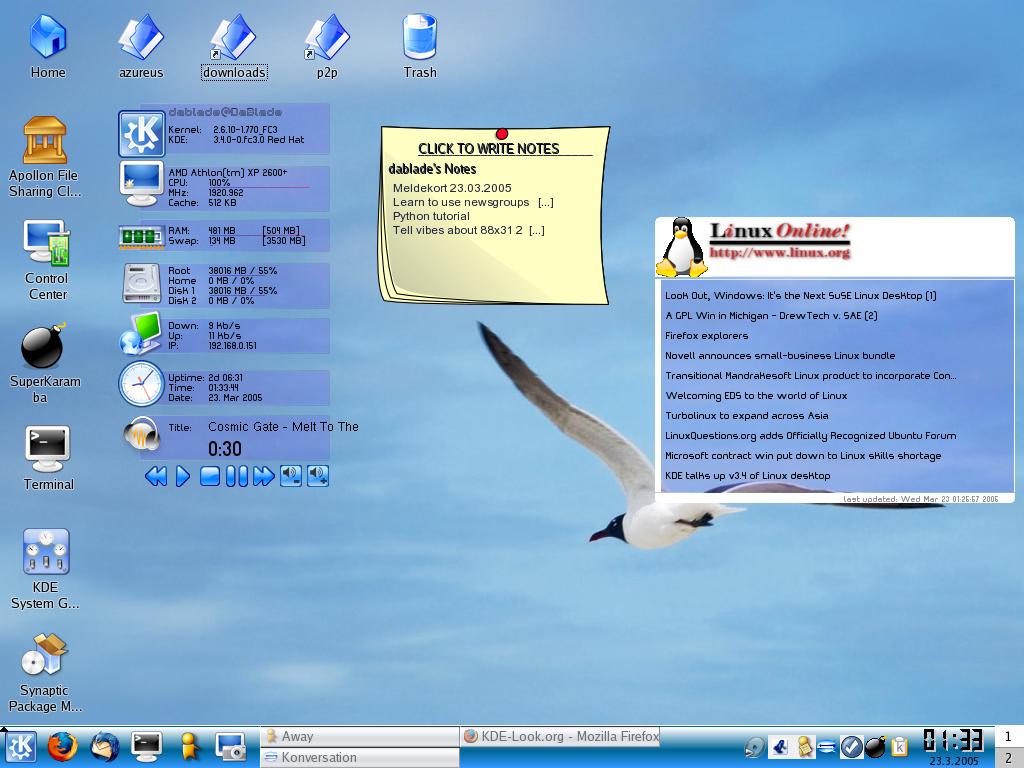Switch to KDE-Look.org Firefox taskbar entry
The image size is (1024, 768).
tap(560, 737)
